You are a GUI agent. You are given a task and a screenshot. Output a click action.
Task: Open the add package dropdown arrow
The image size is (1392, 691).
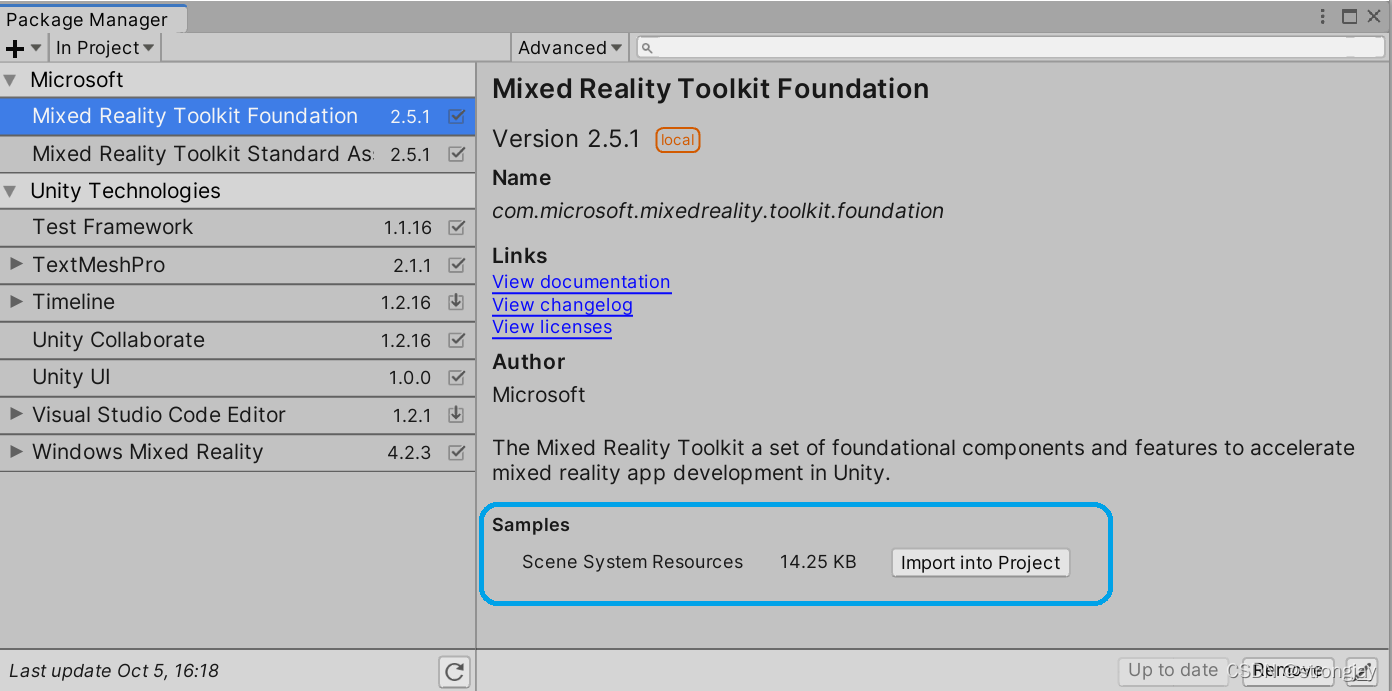36,48
